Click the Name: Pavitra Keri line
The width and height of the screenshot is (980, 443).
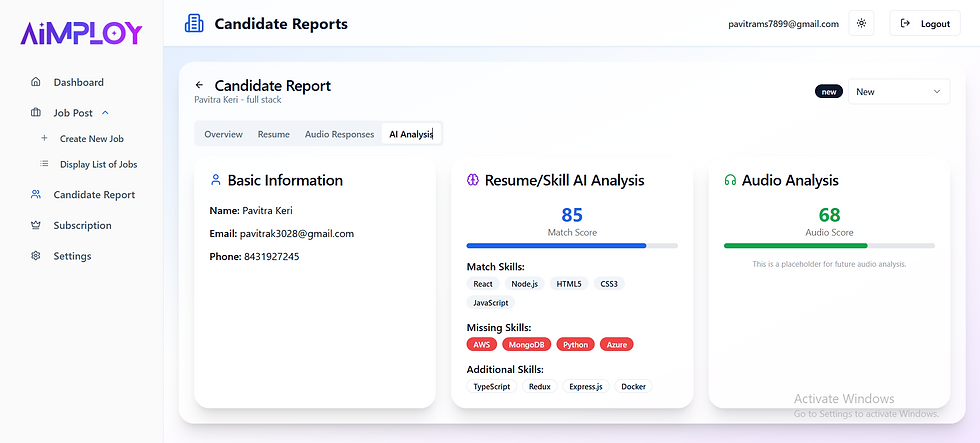coord(251,211)
